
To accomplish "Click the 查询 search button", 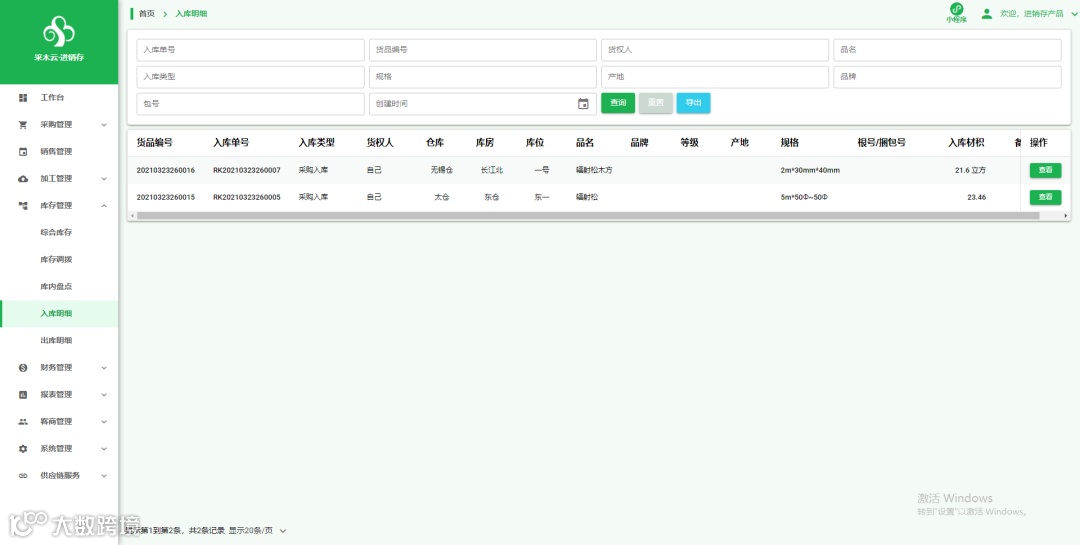I will coord(618,103).
